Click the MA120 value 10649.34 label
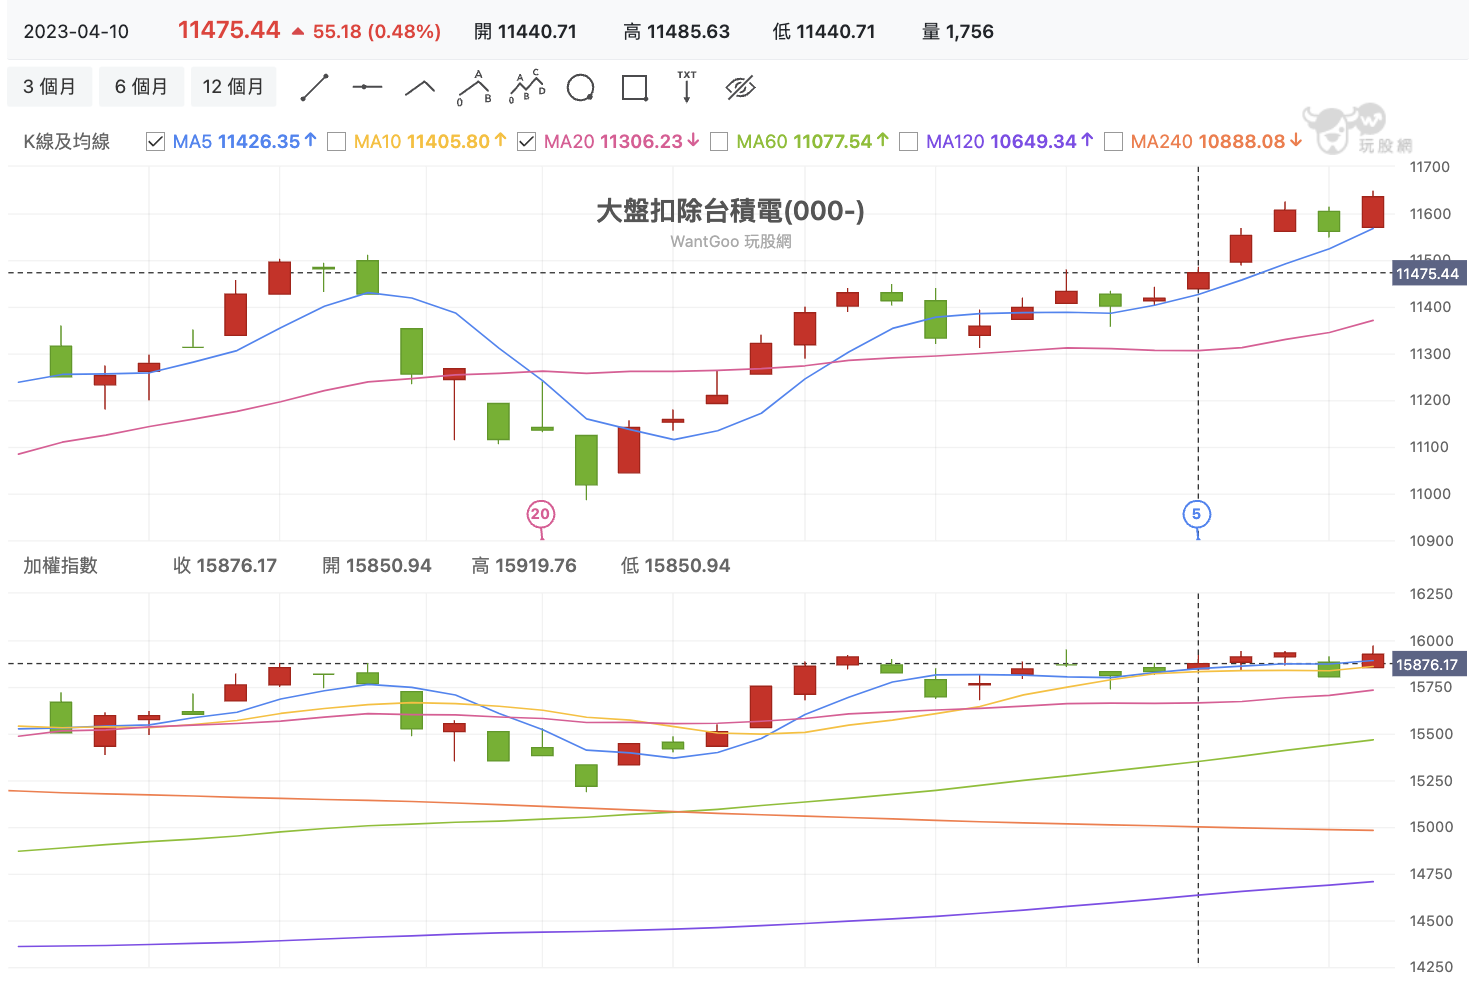The height and width of the screenshot is (984, 1470). 1009,142
